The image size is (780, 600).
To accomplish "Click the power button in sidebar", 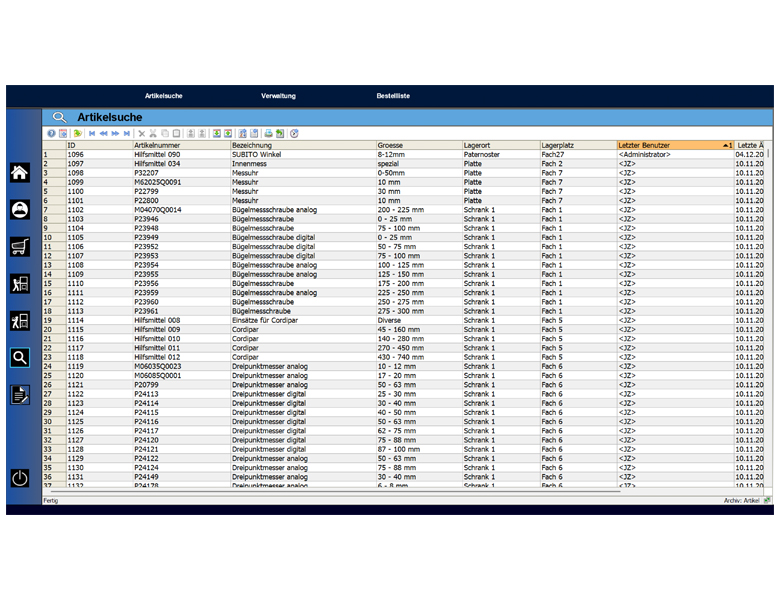I will point(20,479).
